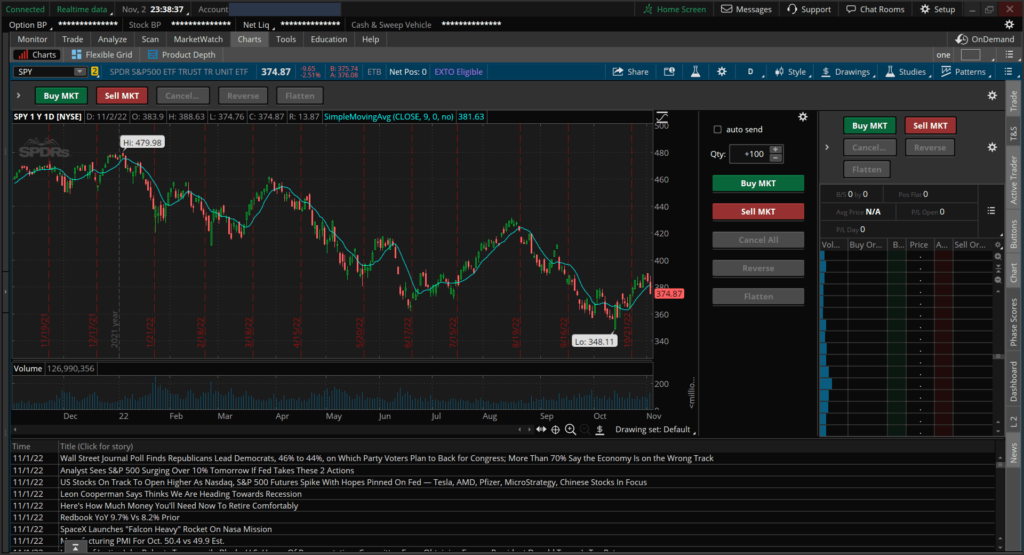Open the Education tab
The height and width of the screenshot is (555, 1024).
point(328,39)
